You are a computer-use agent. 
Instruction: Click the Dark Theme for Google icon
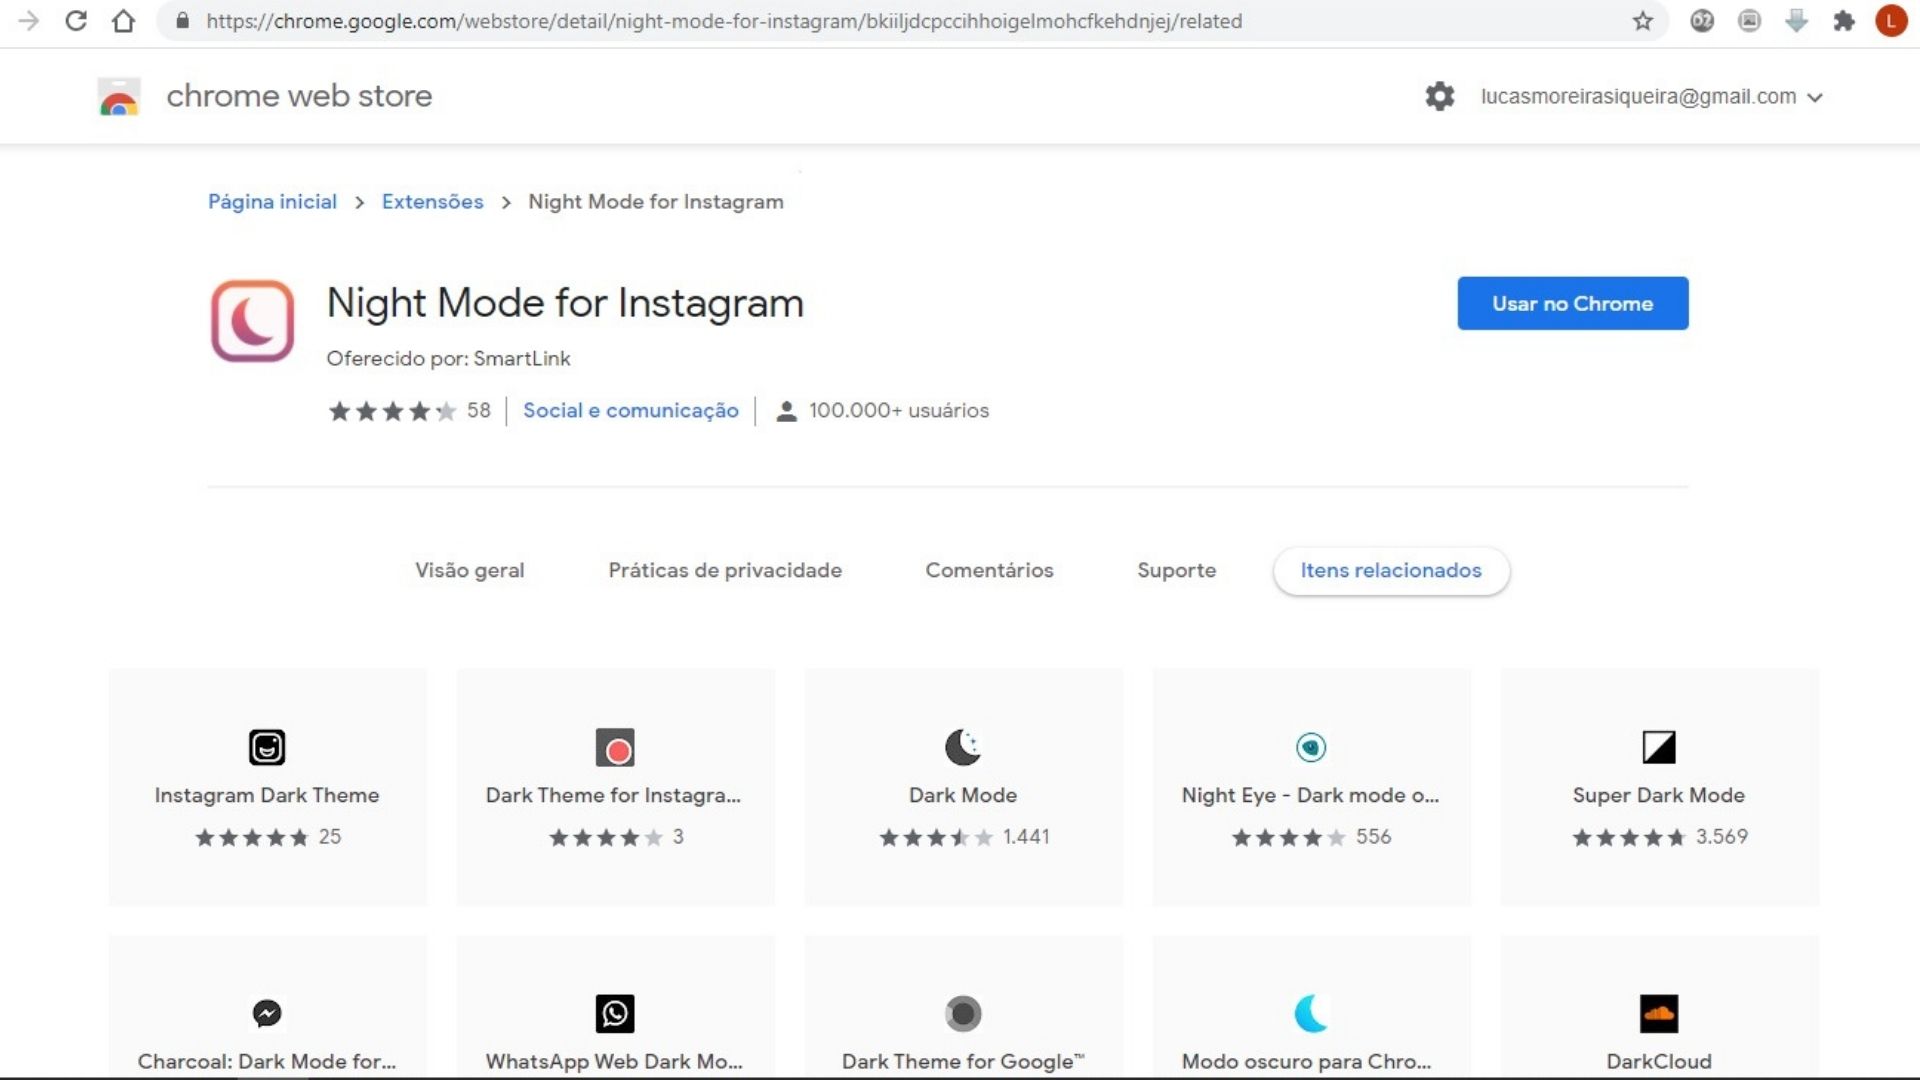pos(963,1014)
